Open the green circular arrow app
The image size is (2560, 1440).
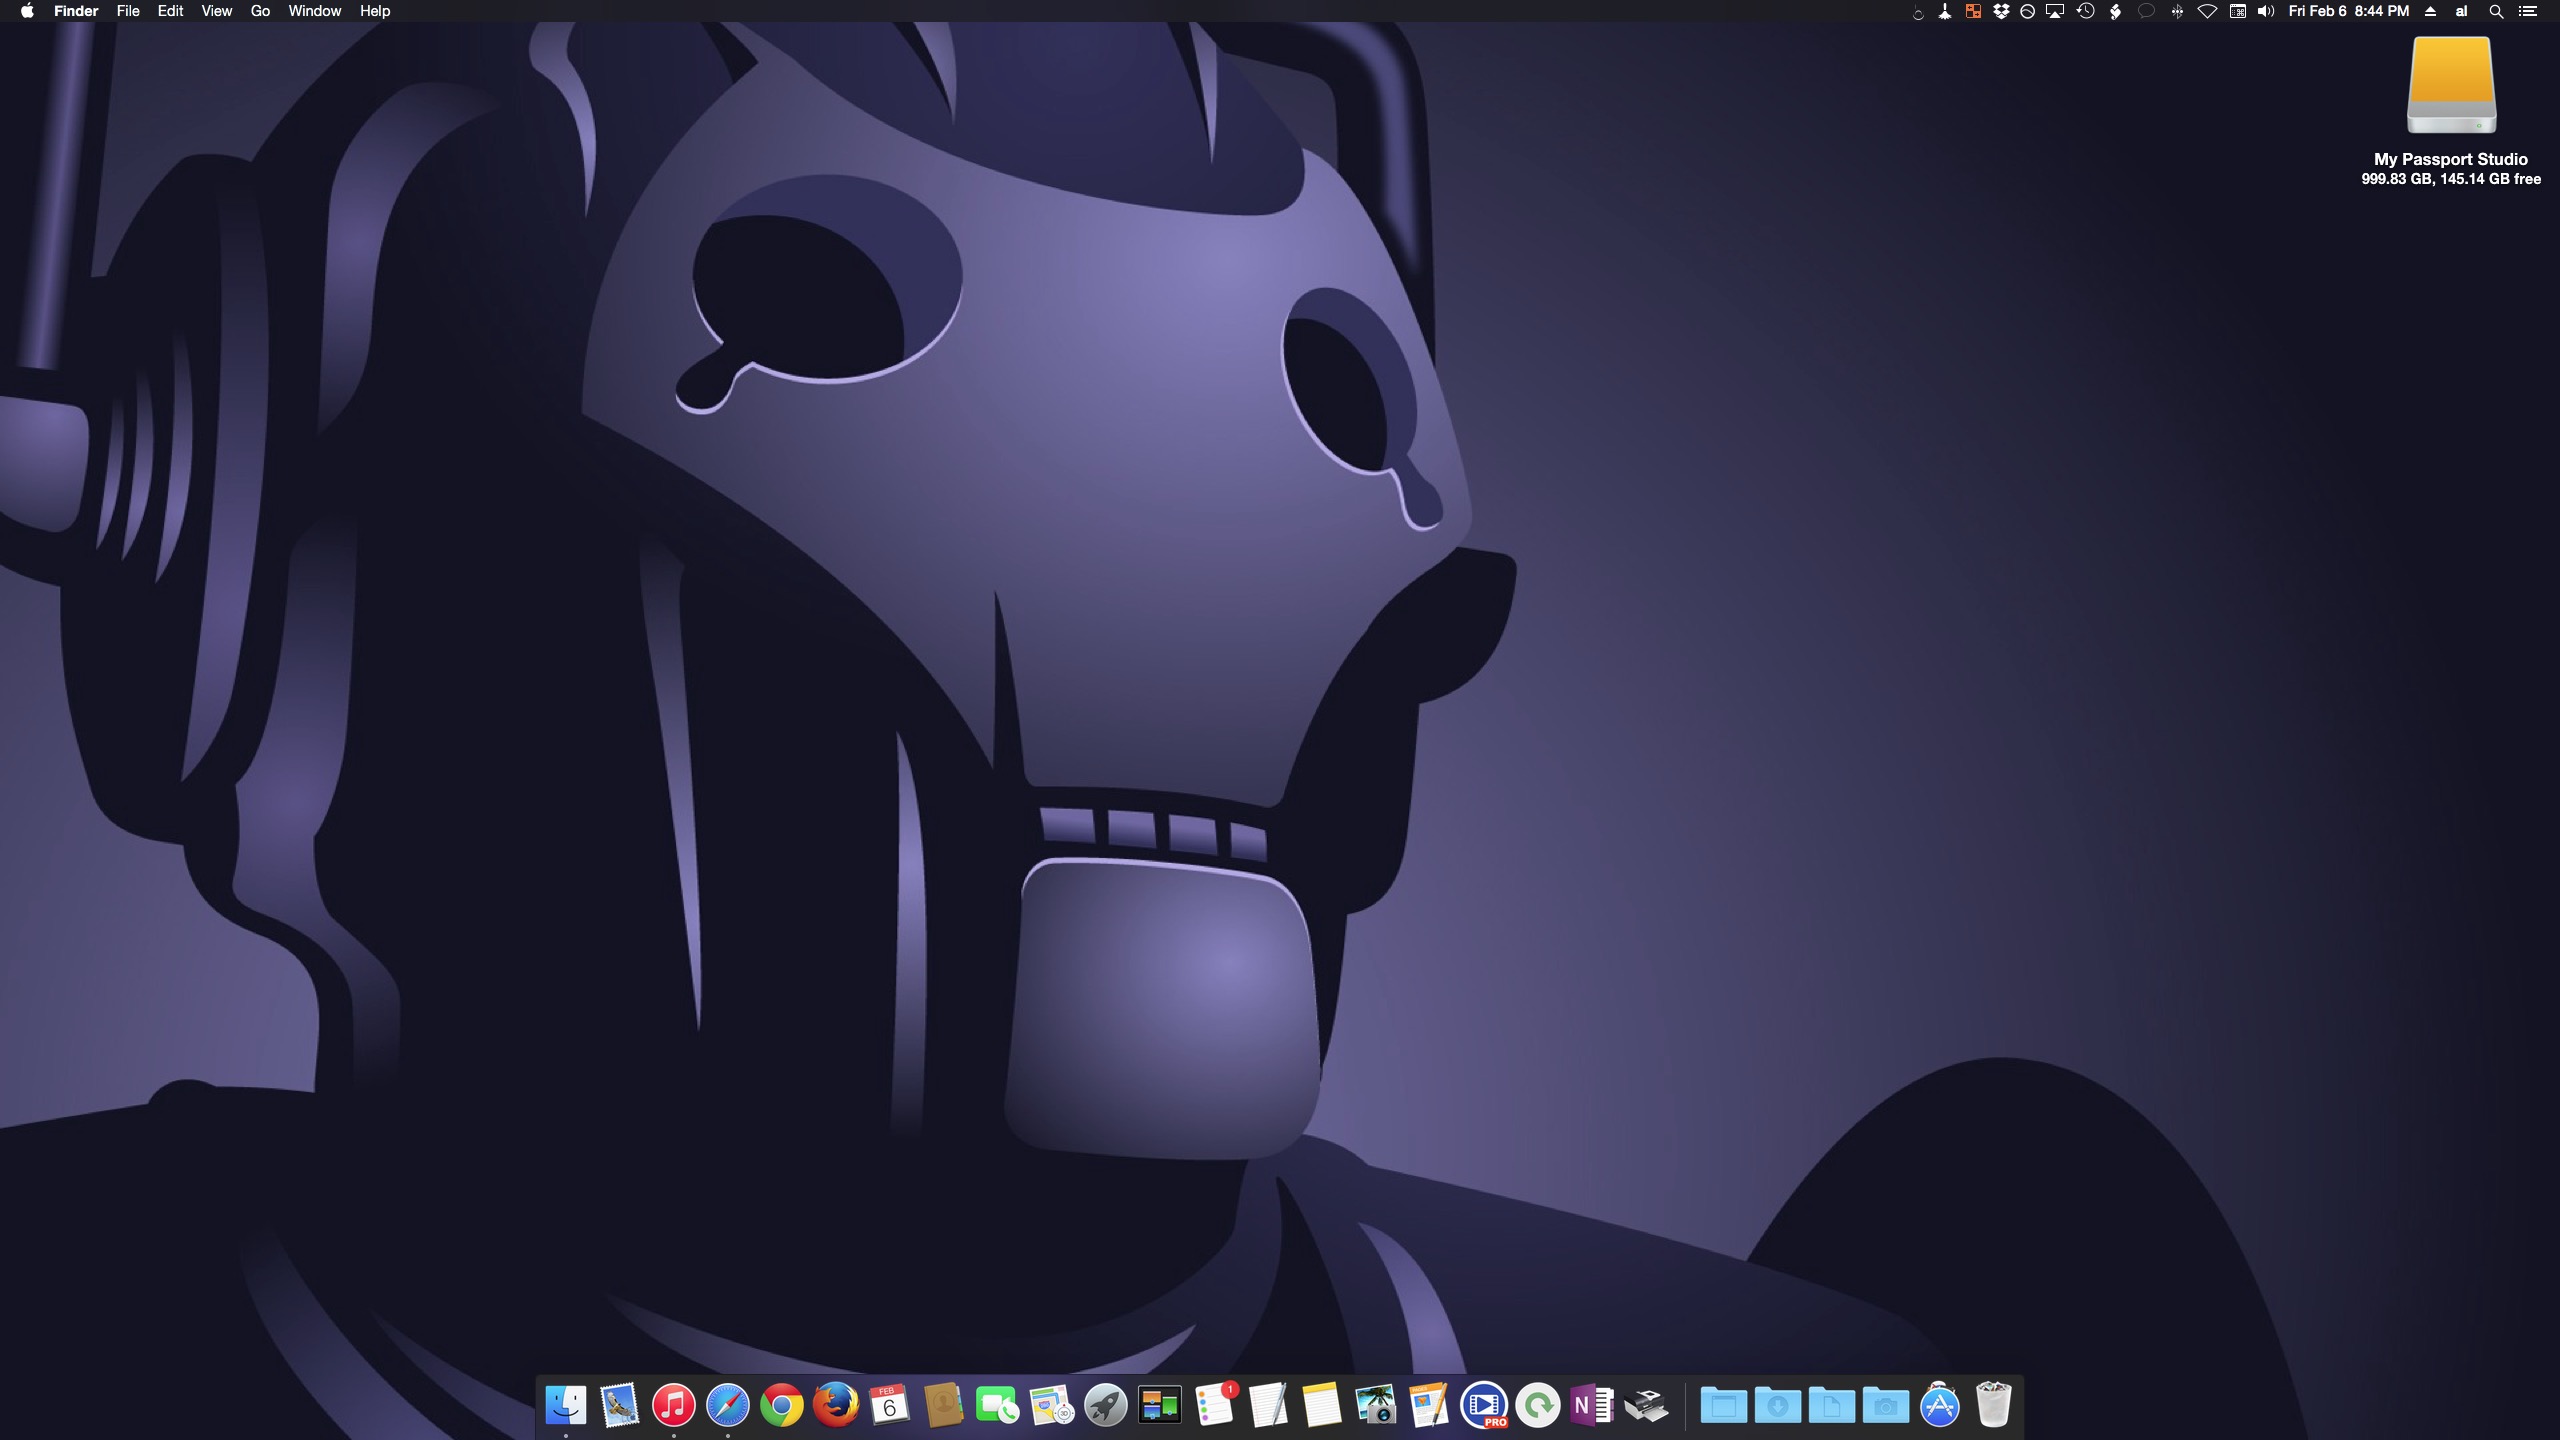pyautogui.click(x=1538, y=1405)
